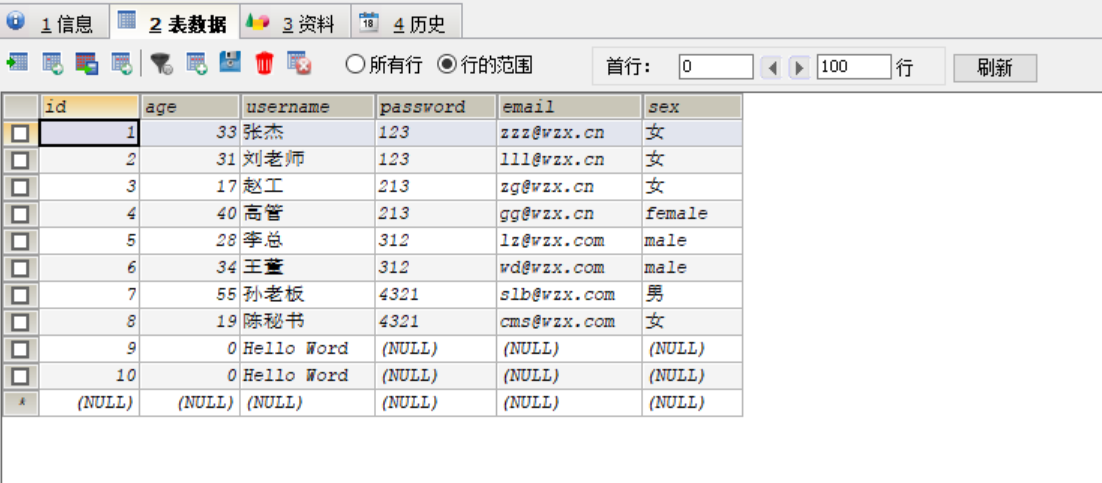Select the id cell showing 1

[x=89, y=133]
